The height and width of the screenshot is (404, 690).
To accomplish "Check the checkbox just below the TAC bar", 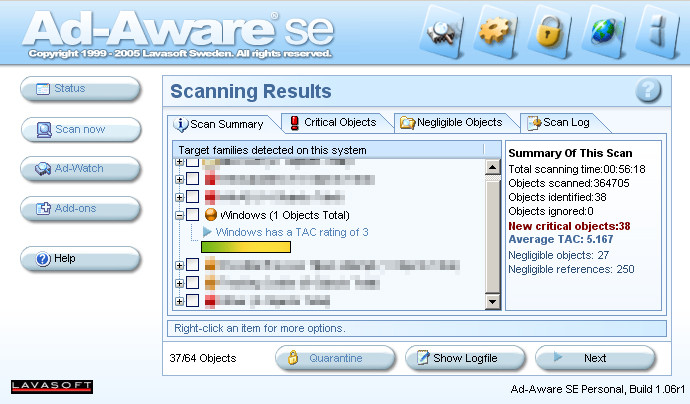I will (x=192, y=264).
